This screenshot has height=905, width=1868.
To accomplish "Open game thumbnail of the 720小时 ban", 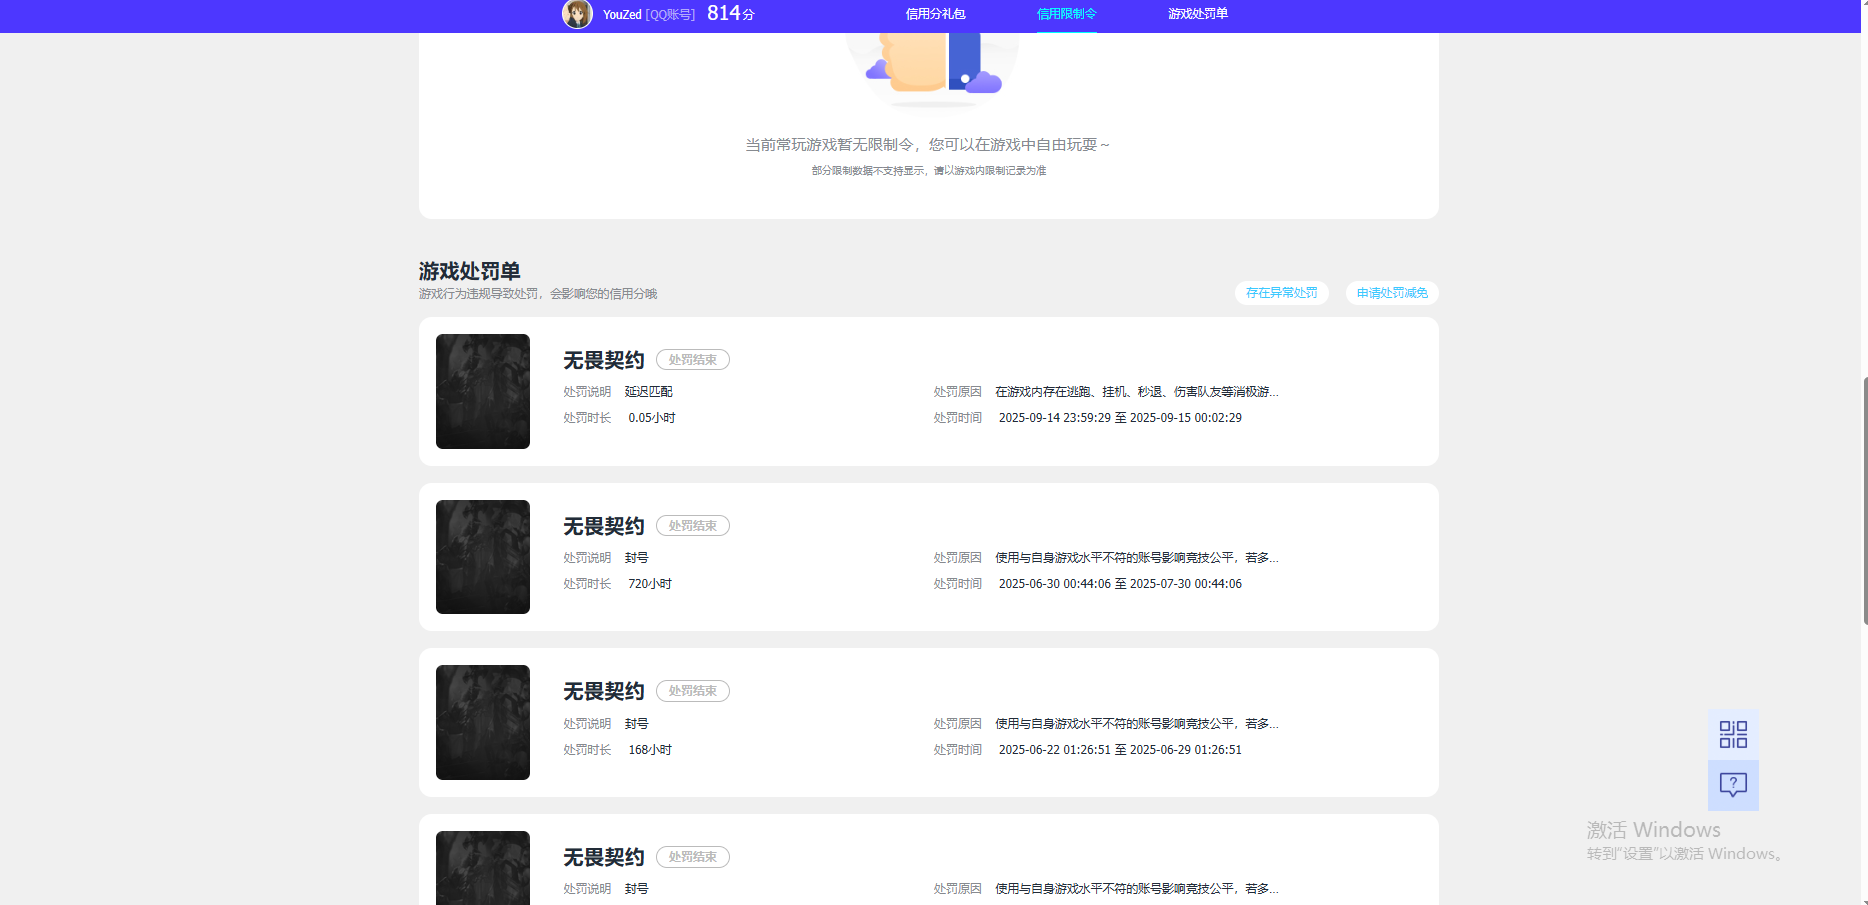I will point(483,557).
